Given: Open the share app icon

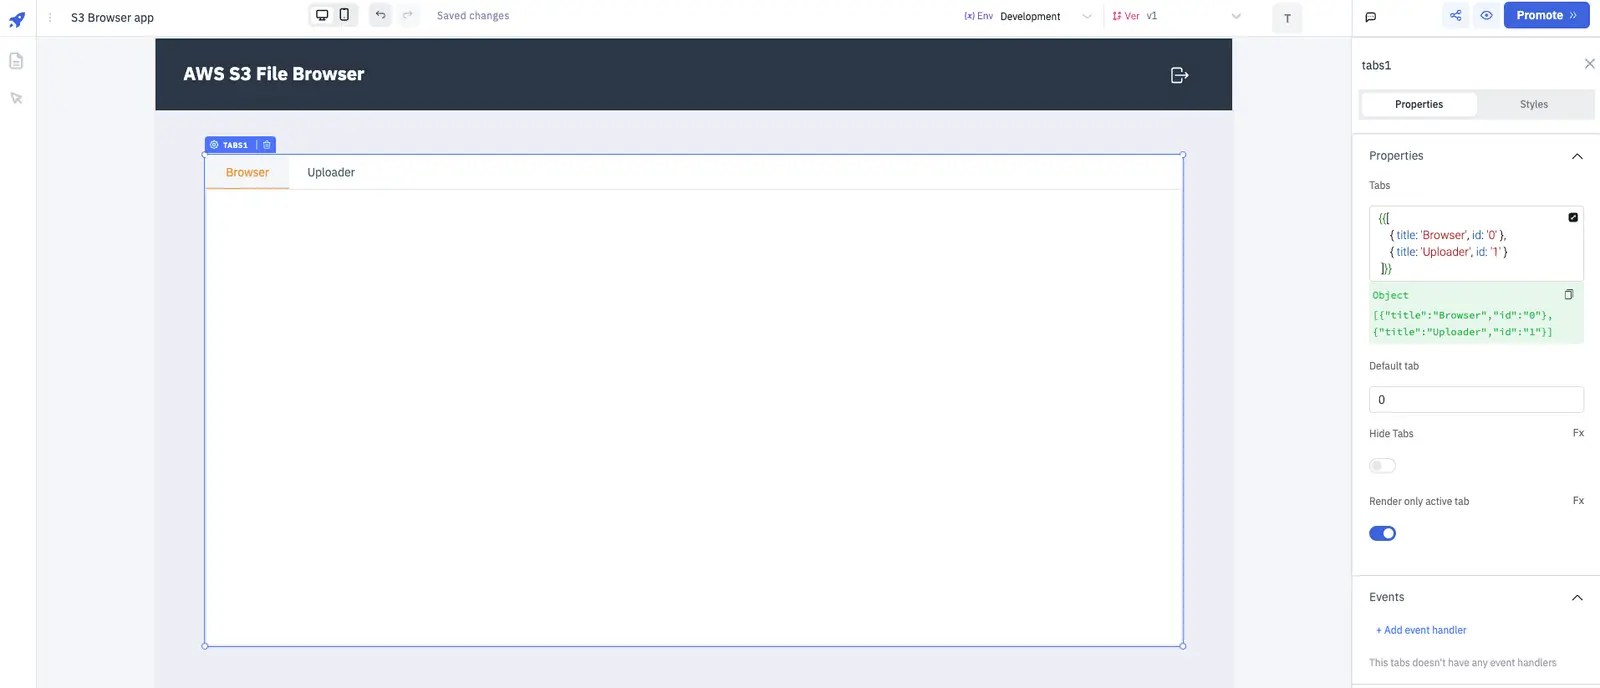Looking at the screenshot, I should (x=1455, y=16).
